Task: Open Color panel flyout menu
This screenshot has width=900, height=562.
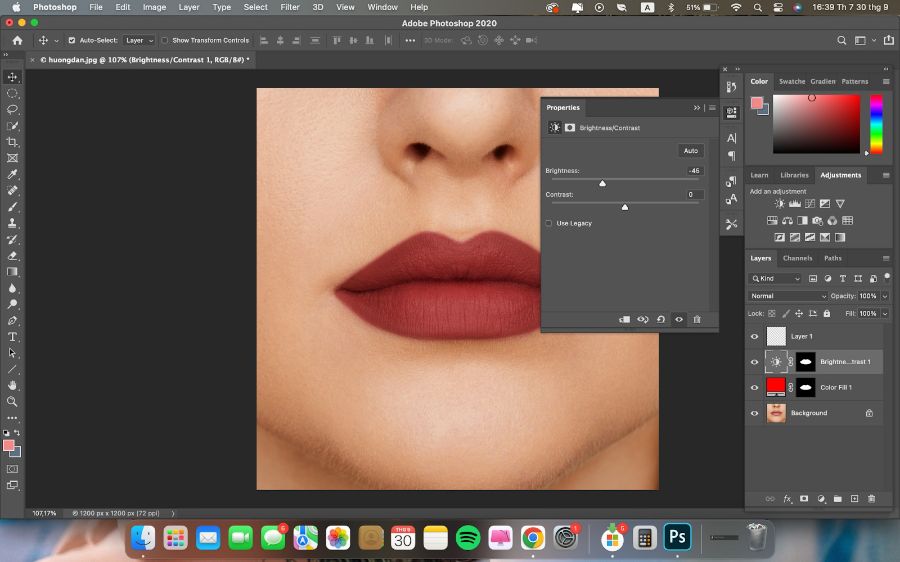Action: pos(886,82)
